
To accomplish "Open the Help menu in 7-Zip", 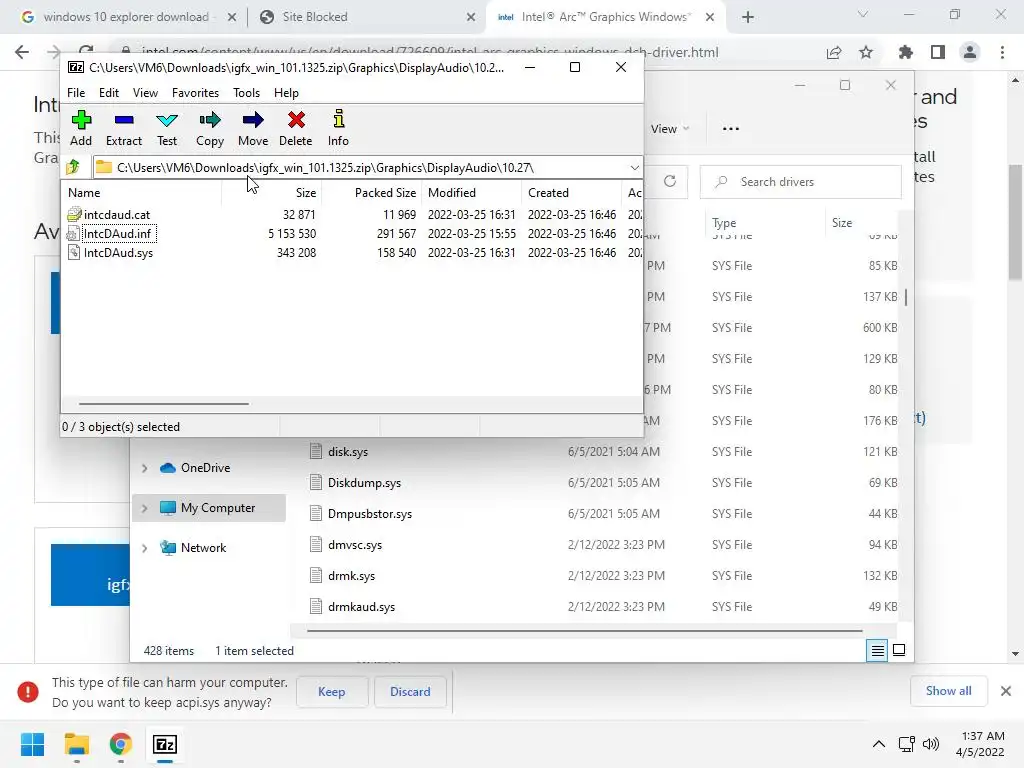I will (x=286, y=93).
